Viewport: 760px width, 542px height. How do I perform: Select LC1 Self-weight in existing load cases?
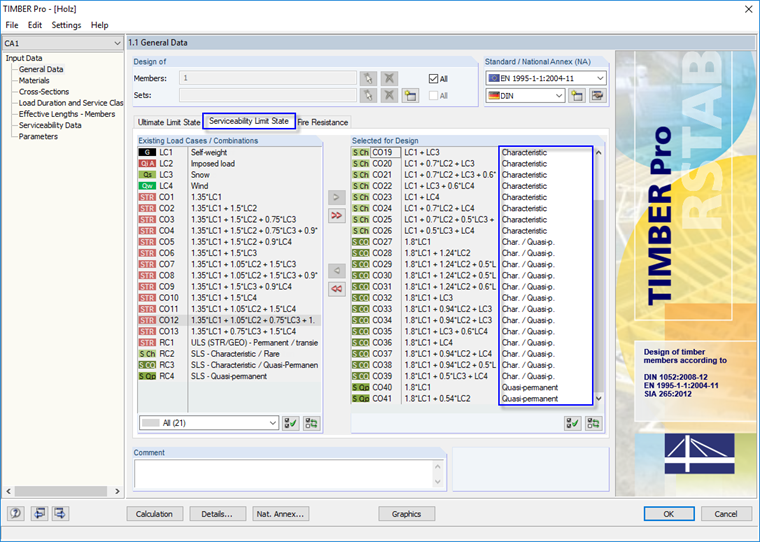tap(229, 152)
